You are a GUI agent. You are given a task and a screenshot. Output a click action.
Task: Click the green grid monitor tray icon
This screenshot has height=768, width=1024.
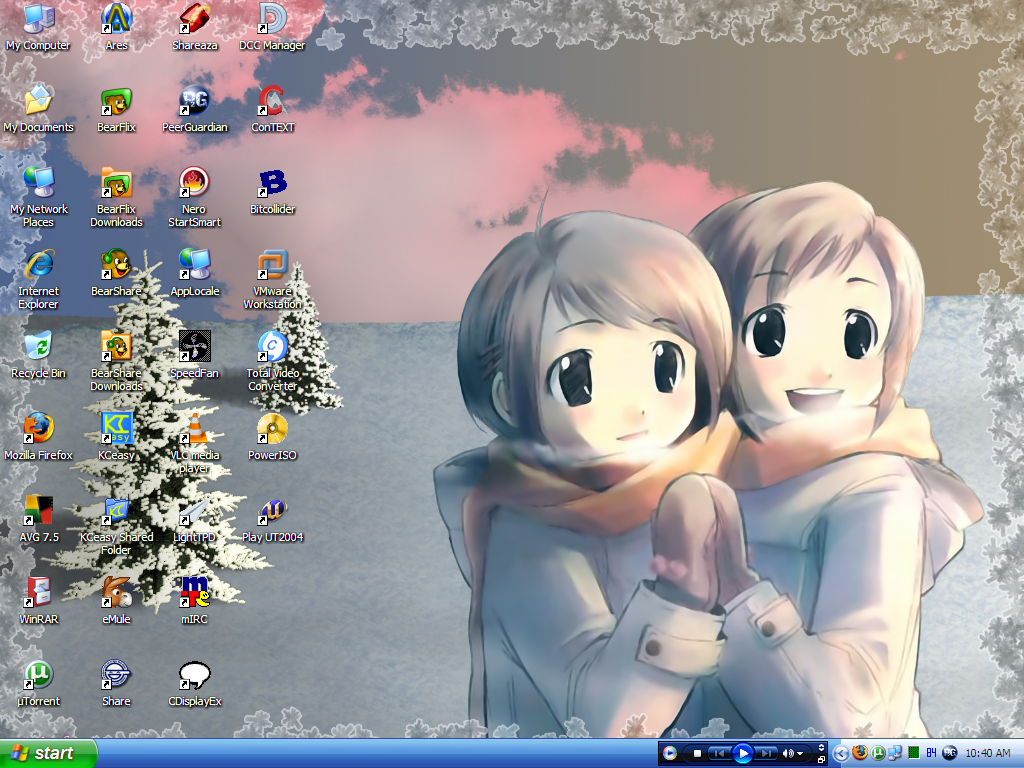[x=914, y=754]
